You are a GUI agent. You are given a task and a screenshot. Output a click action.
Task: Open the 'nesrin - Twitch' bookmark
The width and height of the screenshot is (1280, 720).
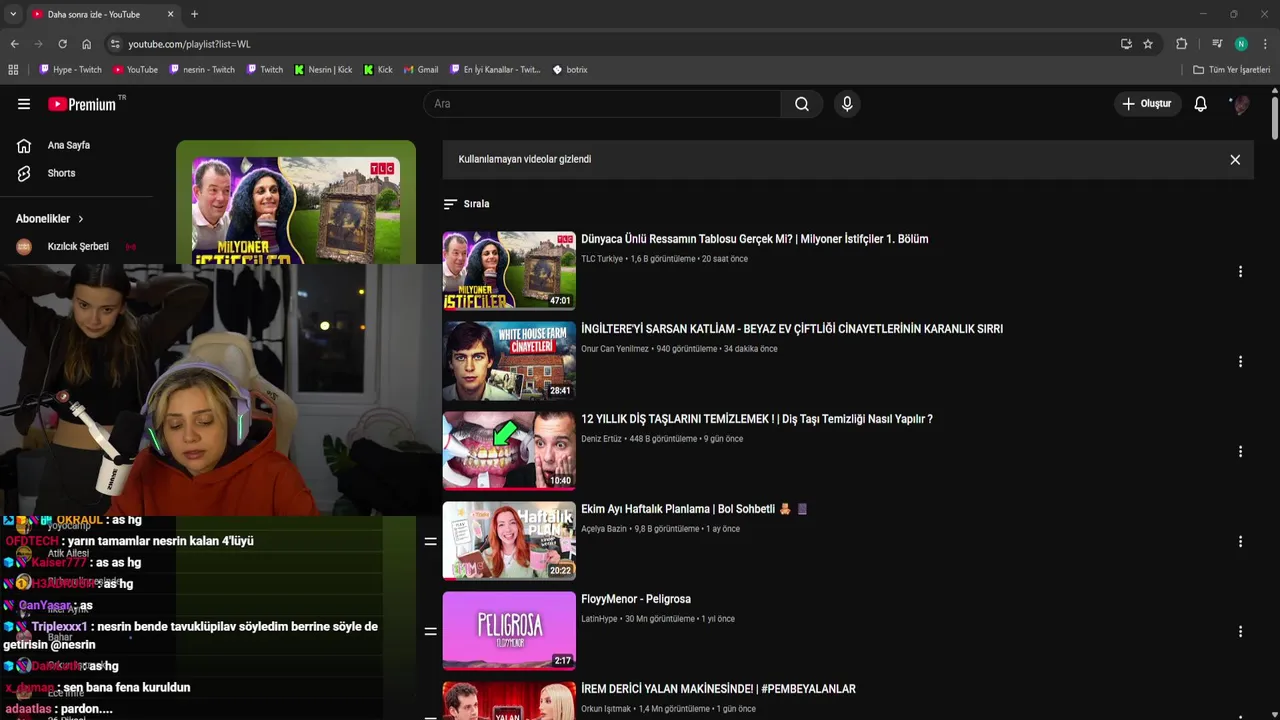click(201, 70)
